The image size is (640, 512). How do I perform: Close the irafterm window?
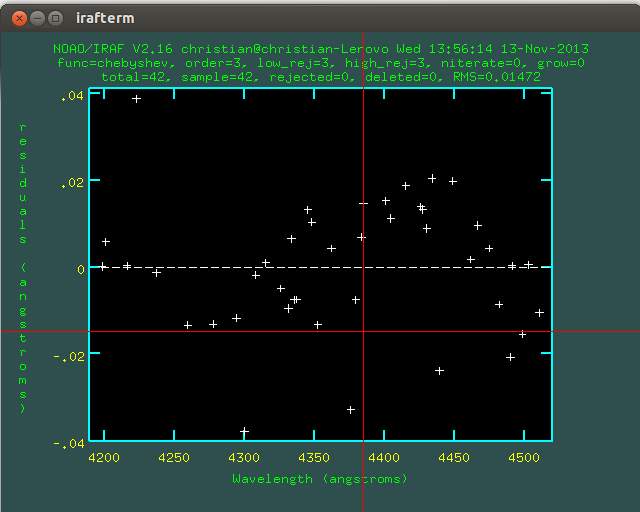(x=17, y=18)
